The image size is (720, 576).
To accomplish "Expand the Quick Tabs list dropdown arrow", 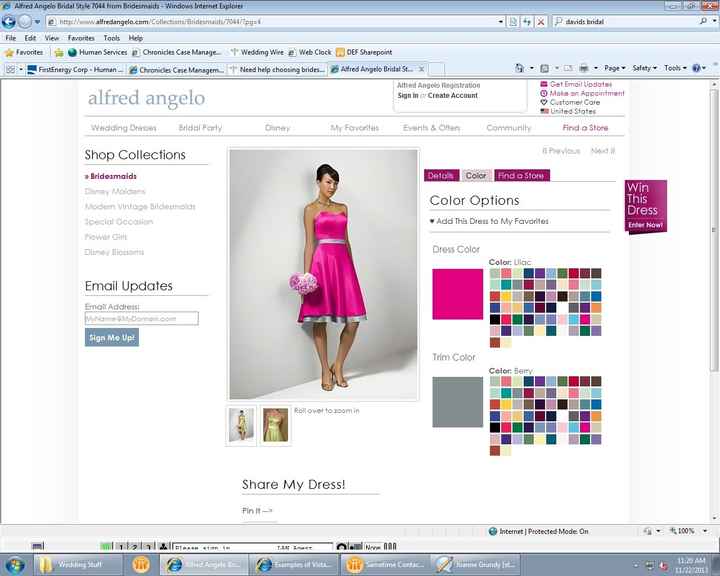I will click(x=21, y=69).
